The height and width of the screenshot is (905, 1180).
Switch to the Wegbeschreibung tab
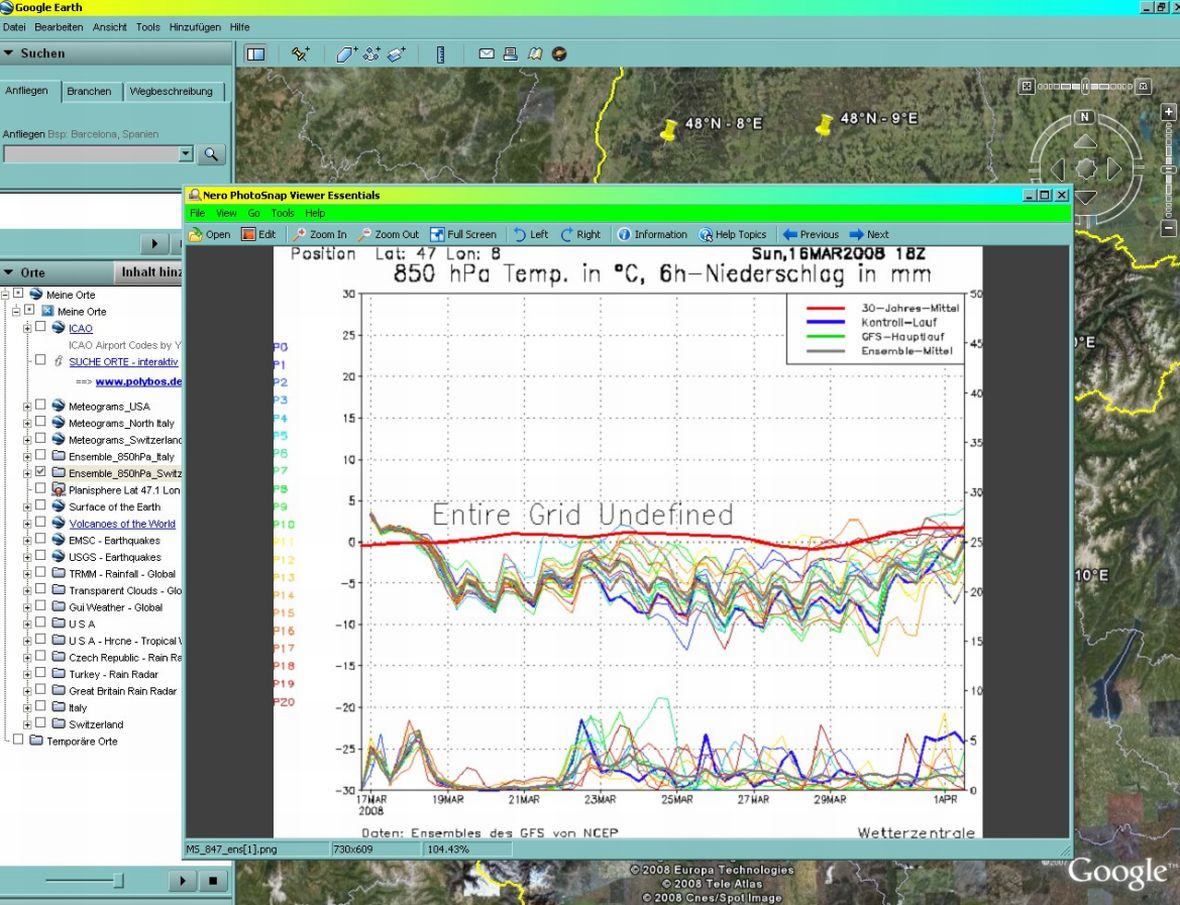(171, 91)
